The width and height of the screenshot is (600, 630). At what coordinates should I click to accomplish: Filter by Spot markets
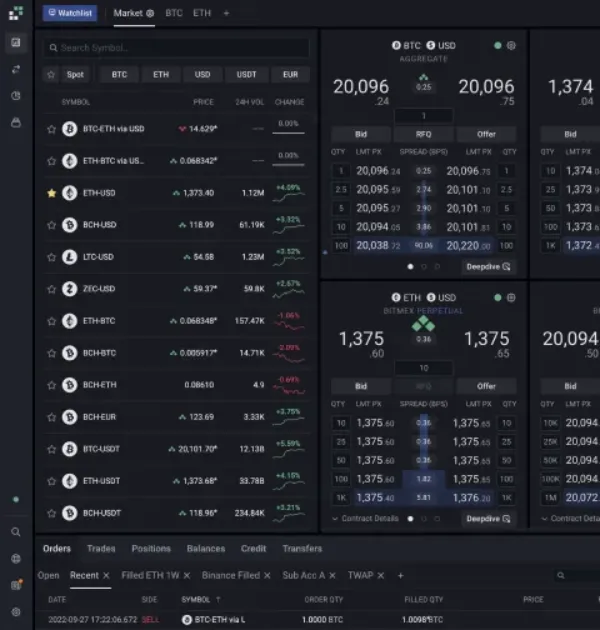pos(75,74)
